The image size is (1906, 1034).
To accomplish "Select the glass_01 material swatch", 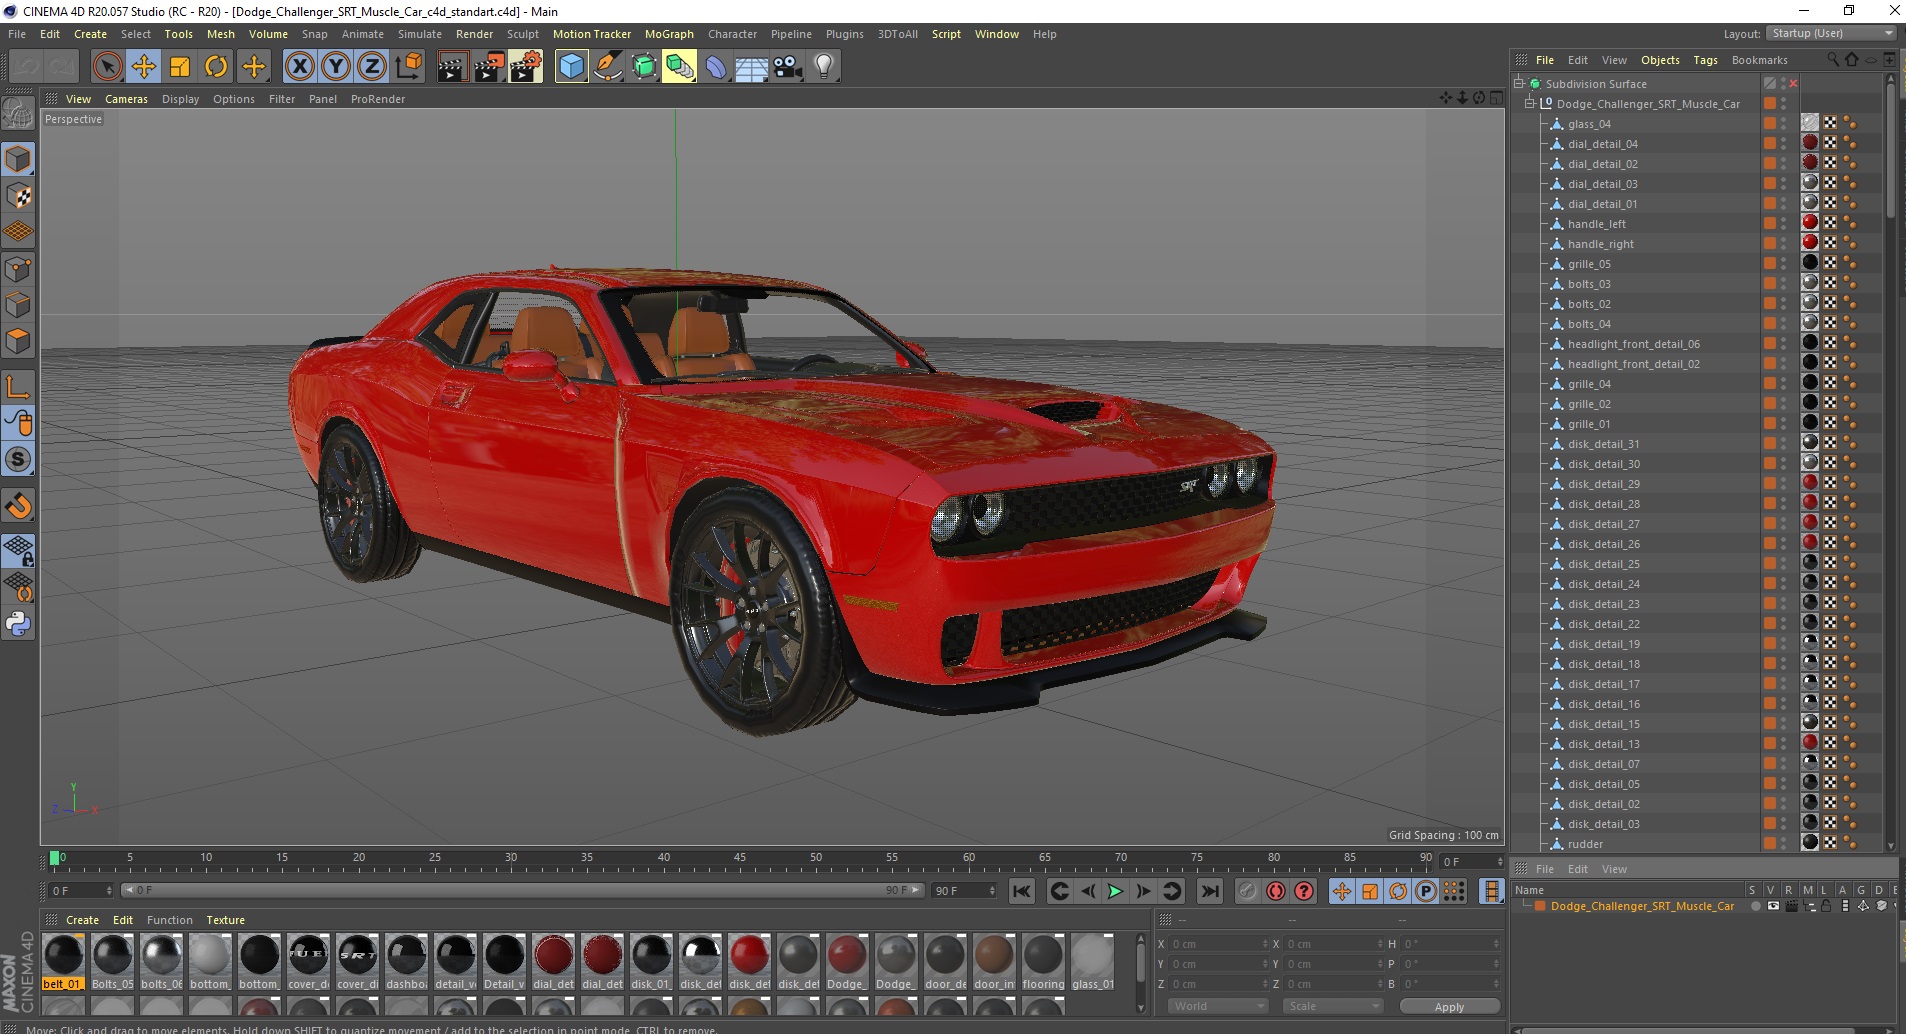I will pos(1092,961).
